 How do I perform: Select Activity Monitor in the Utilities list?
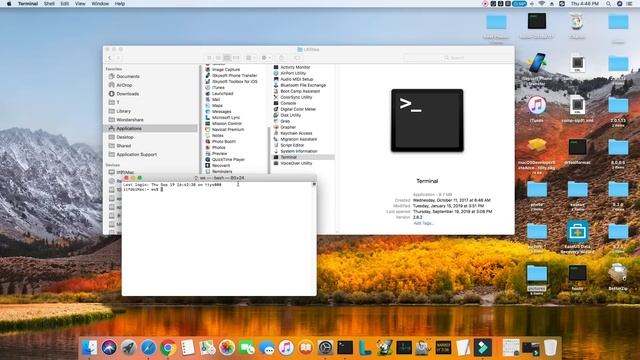pyautogui.click(x=295, y=67)
